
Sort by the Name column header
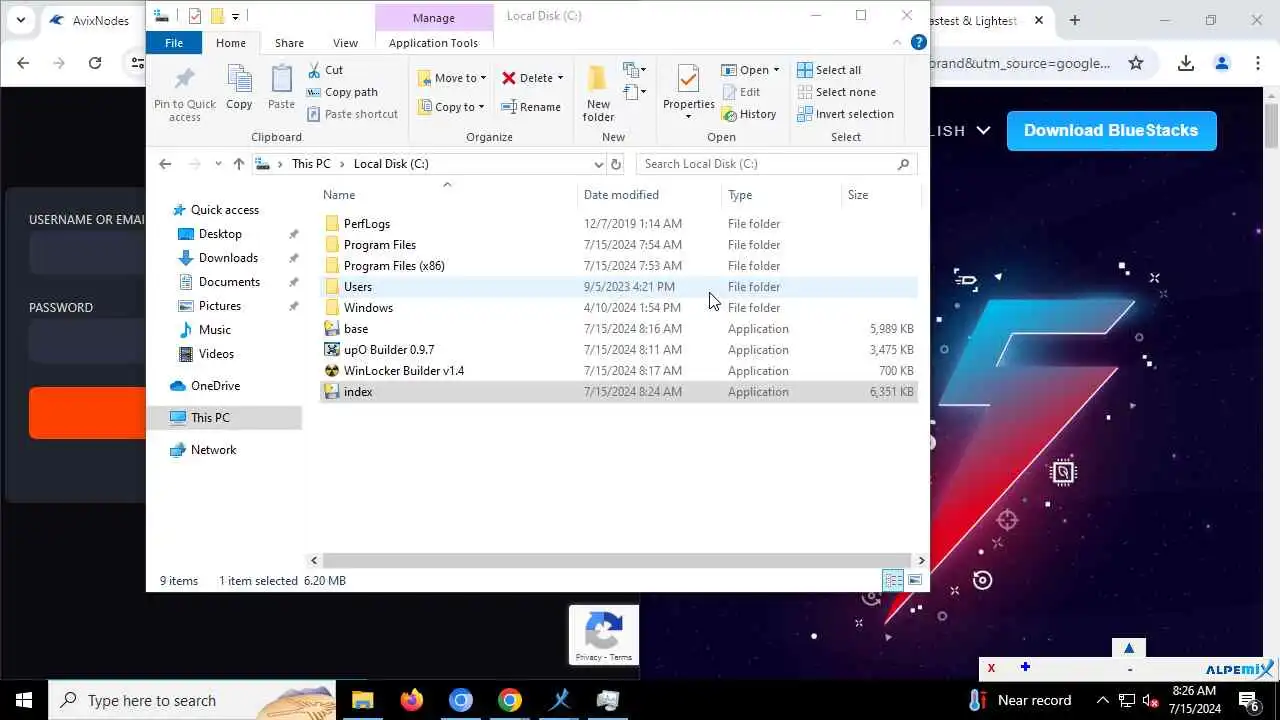(x=447, y=195)
